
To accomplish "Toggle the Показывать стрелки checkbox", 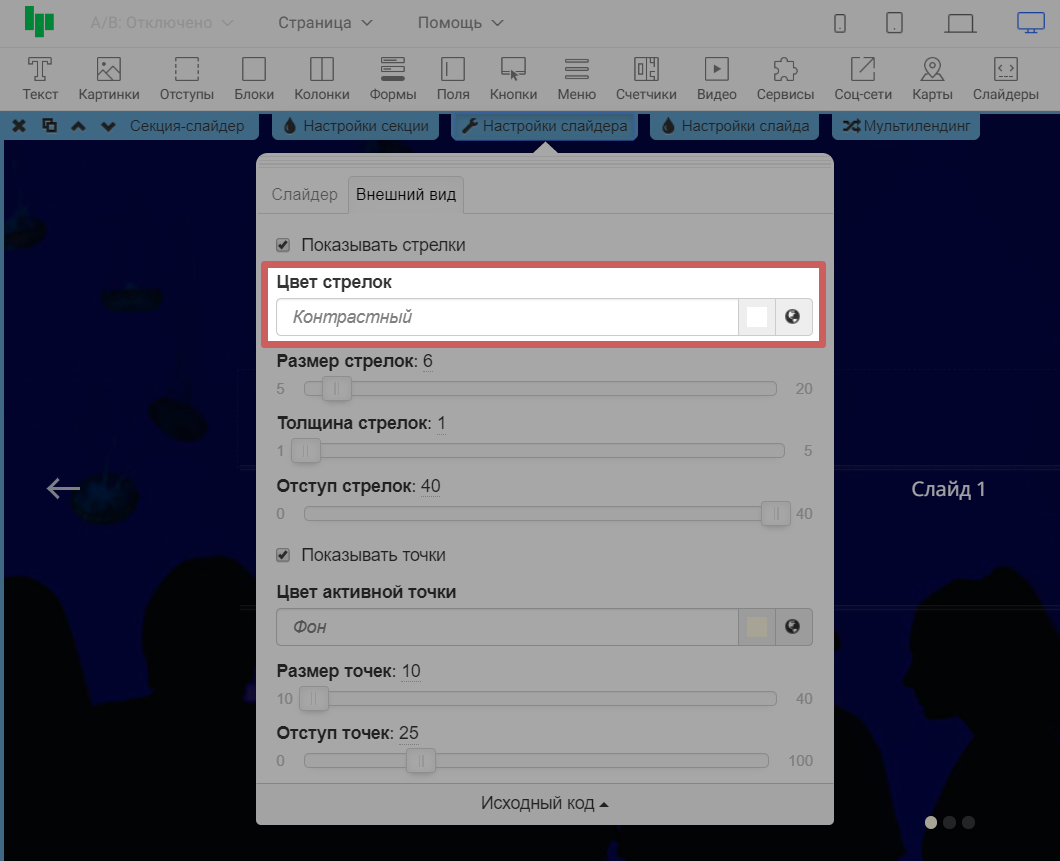I will coord(283,245).
